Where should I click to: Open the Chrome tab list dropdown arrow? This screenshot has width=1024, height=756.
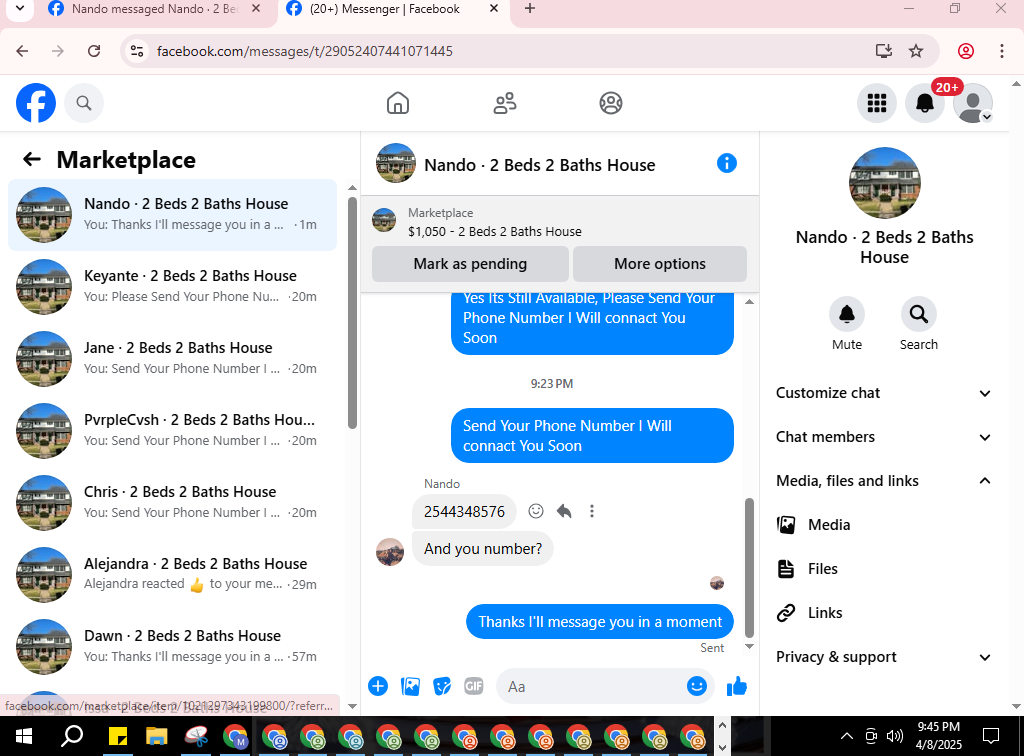click(20, 9)
